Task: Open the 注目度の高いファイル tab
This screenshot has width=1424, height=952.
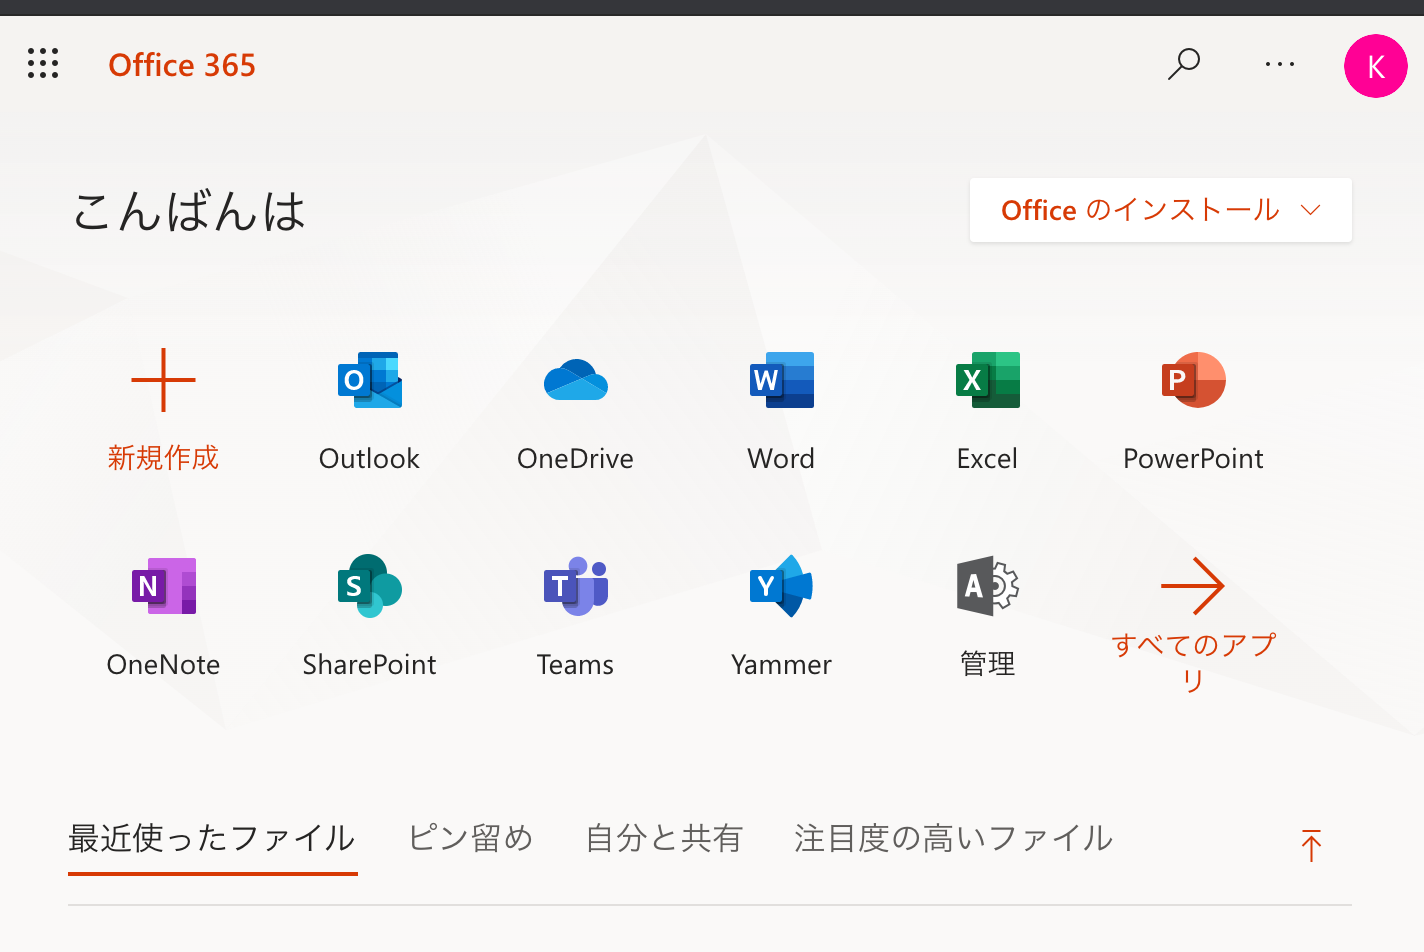Action: click(954, 838)
